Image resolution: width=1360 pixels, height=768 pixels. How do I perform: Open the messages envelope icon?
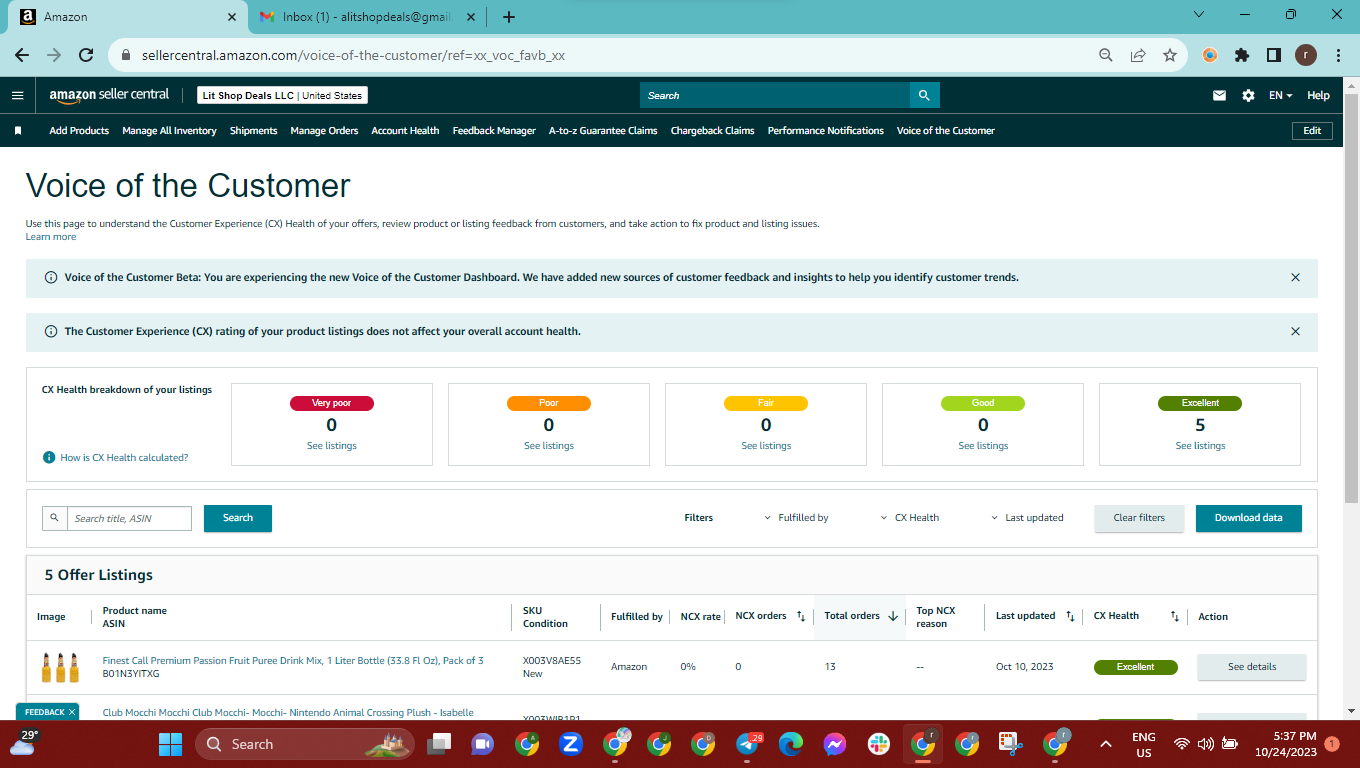click(1219, 96)
